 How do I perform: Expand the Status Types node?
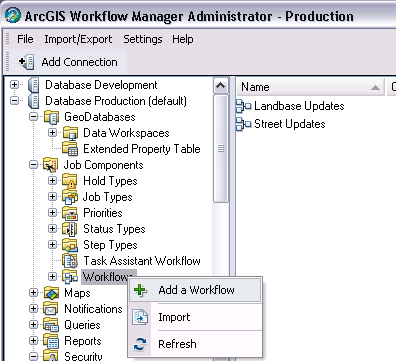pyautogui.click(x=52, y=229)
